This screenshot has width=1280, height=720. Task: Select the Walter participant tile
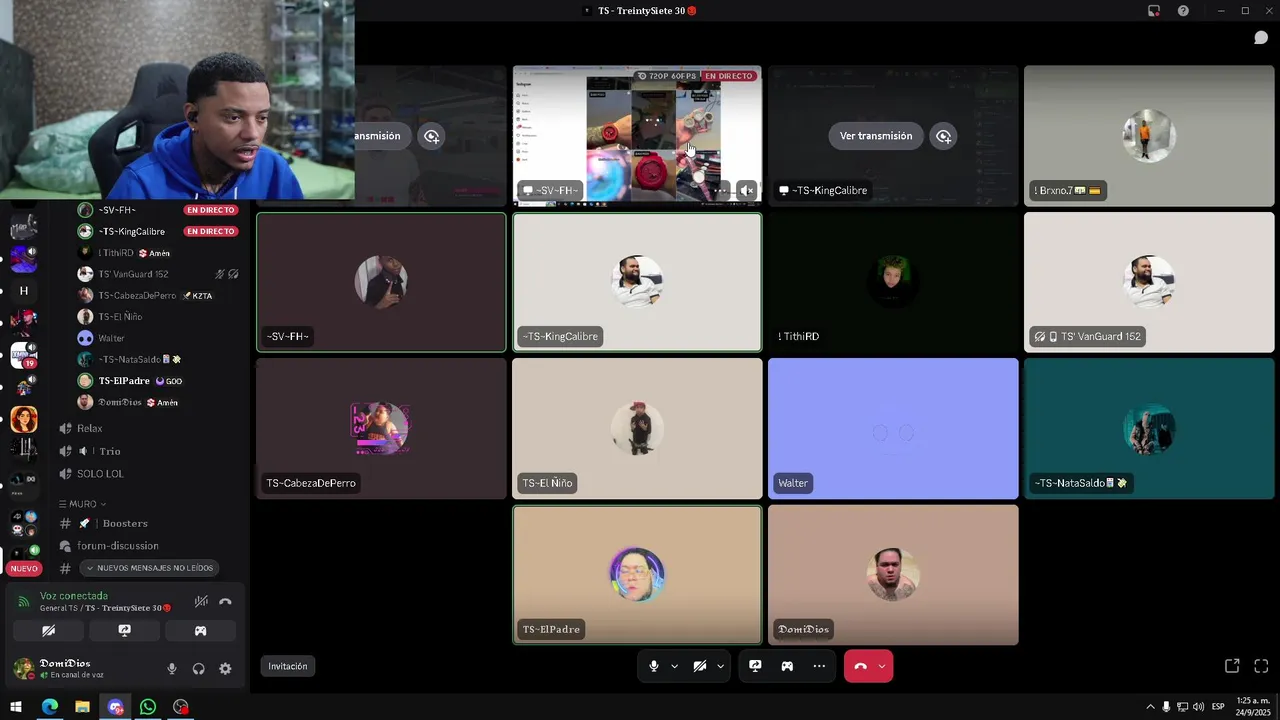[893, 429]
